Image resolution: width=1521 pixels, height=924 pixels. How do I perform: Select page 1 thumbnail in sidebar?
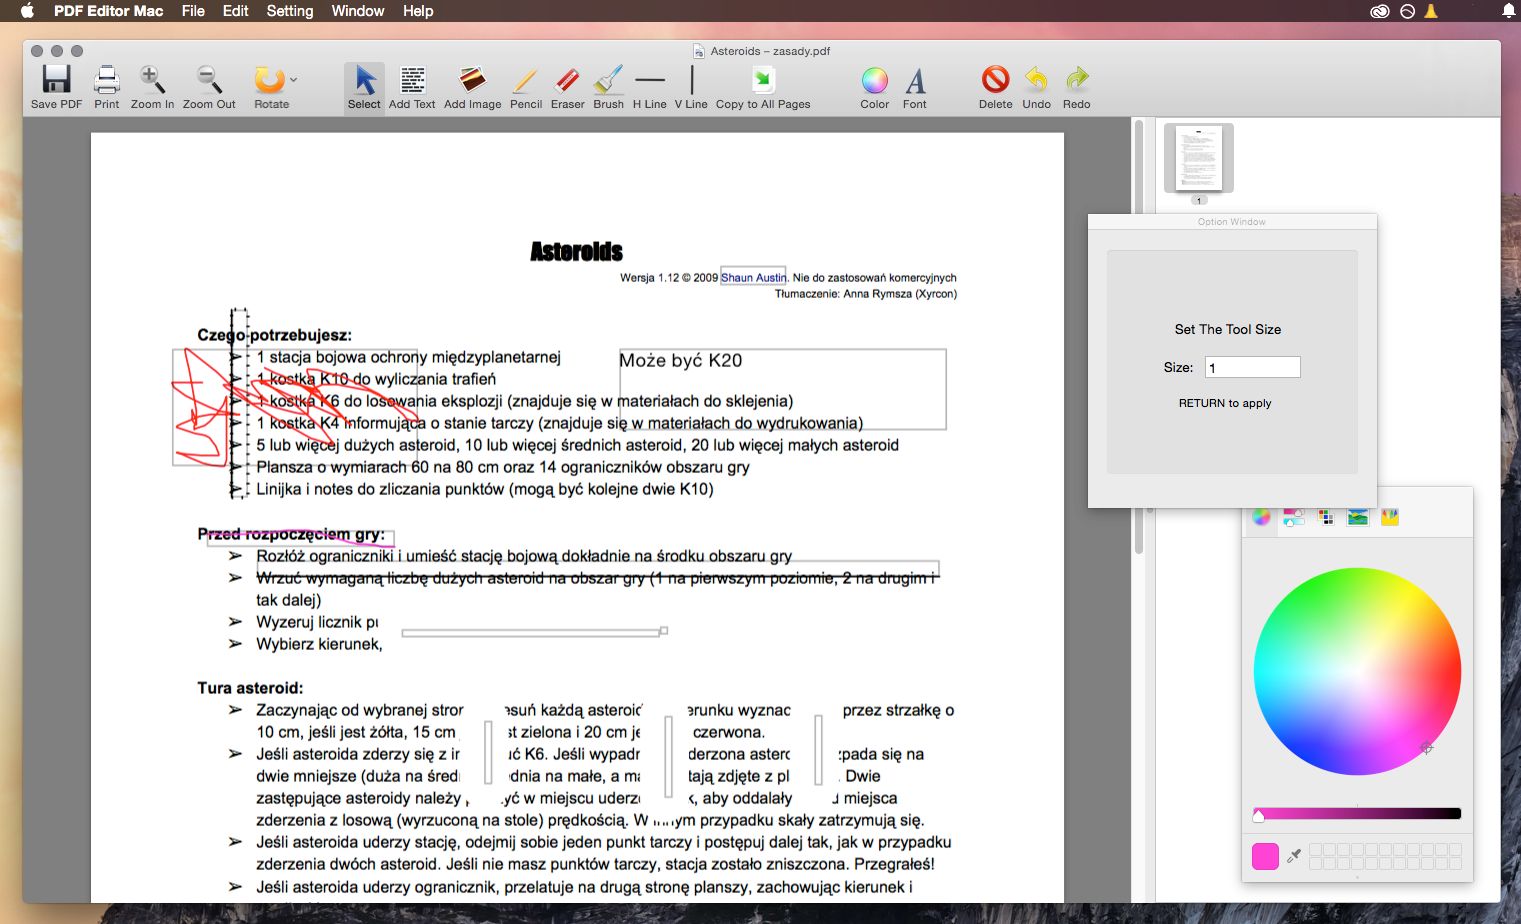point(1199,157)
